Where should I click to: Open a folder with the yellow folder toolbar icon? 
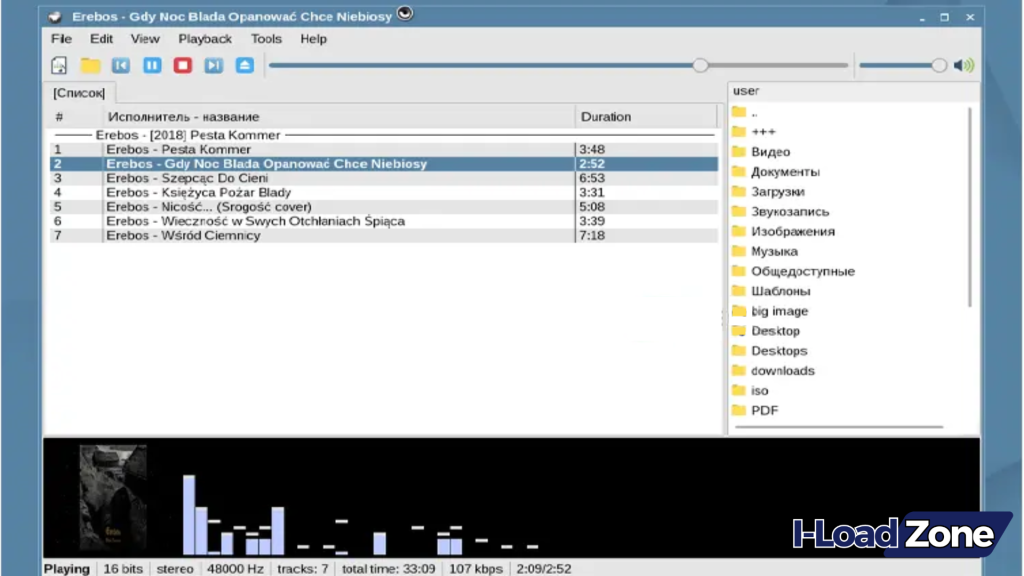click(88, 64)
